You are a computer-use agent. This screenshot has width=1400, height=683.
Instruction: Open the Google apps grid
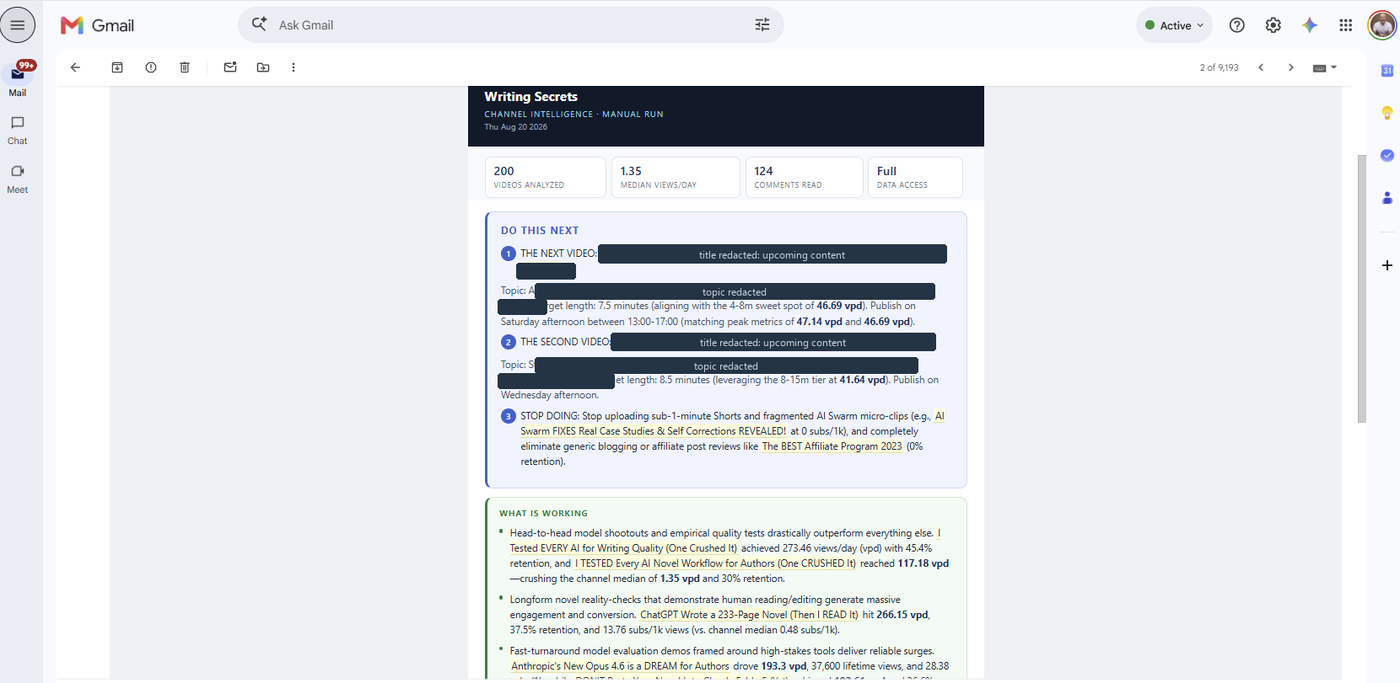[1346, 25]
